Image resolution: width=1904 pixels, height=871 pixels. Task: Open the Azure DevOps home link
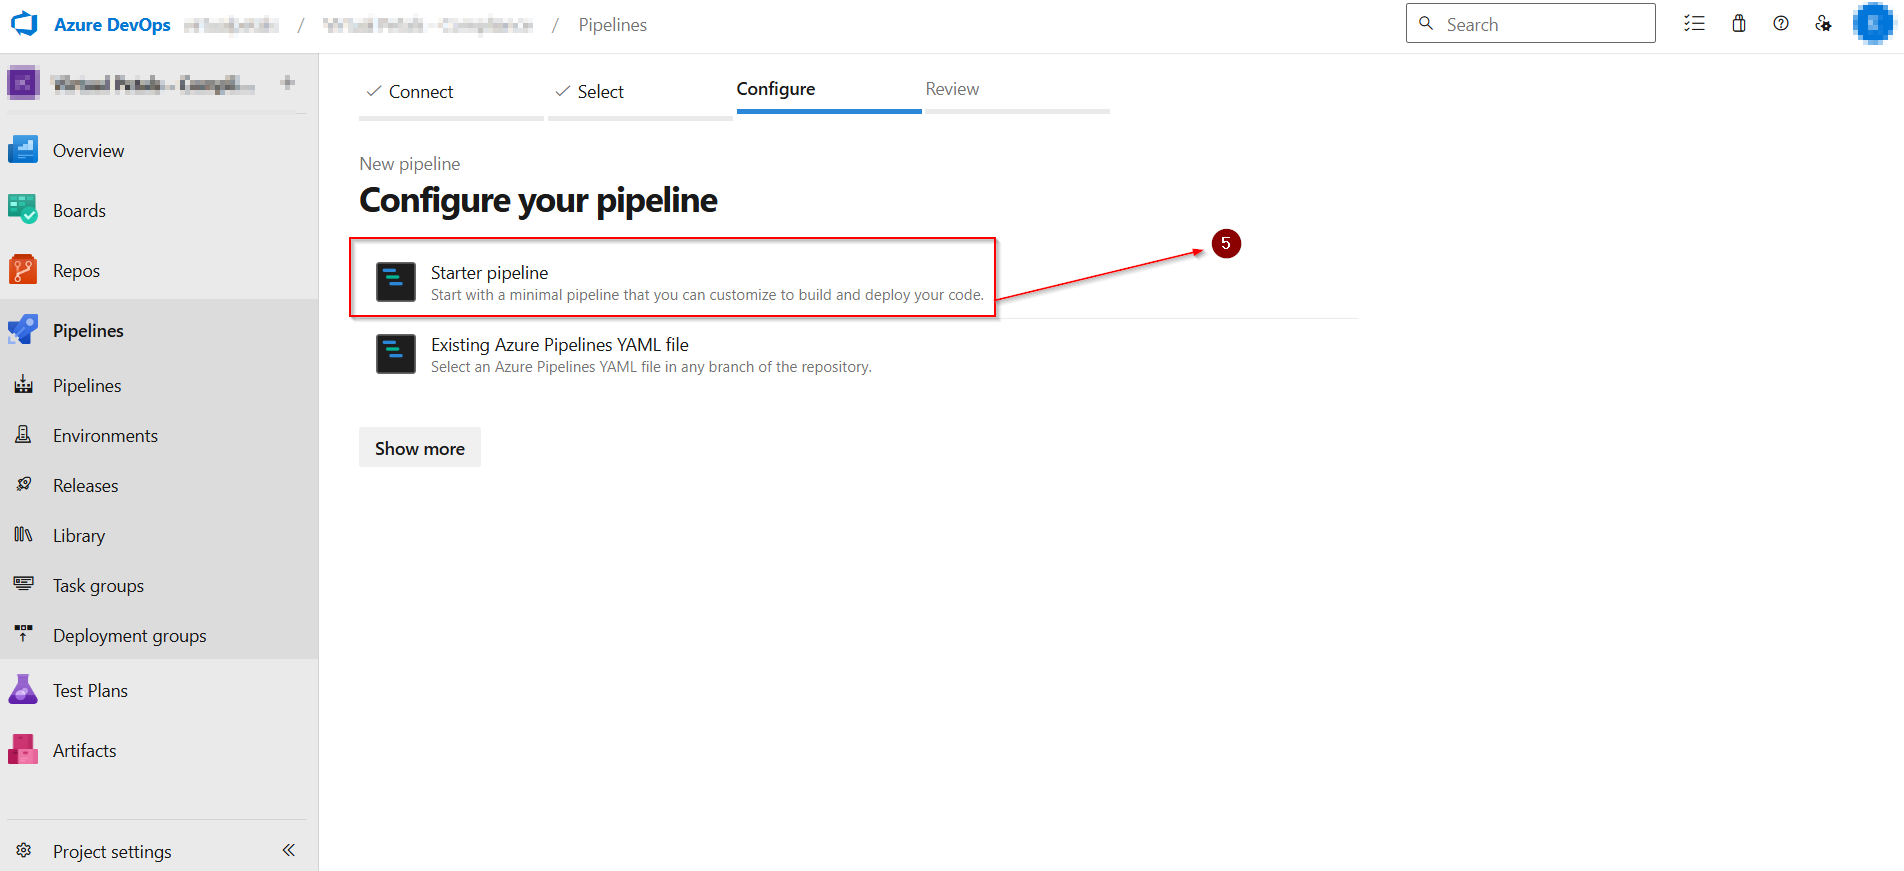click(112, 25)
